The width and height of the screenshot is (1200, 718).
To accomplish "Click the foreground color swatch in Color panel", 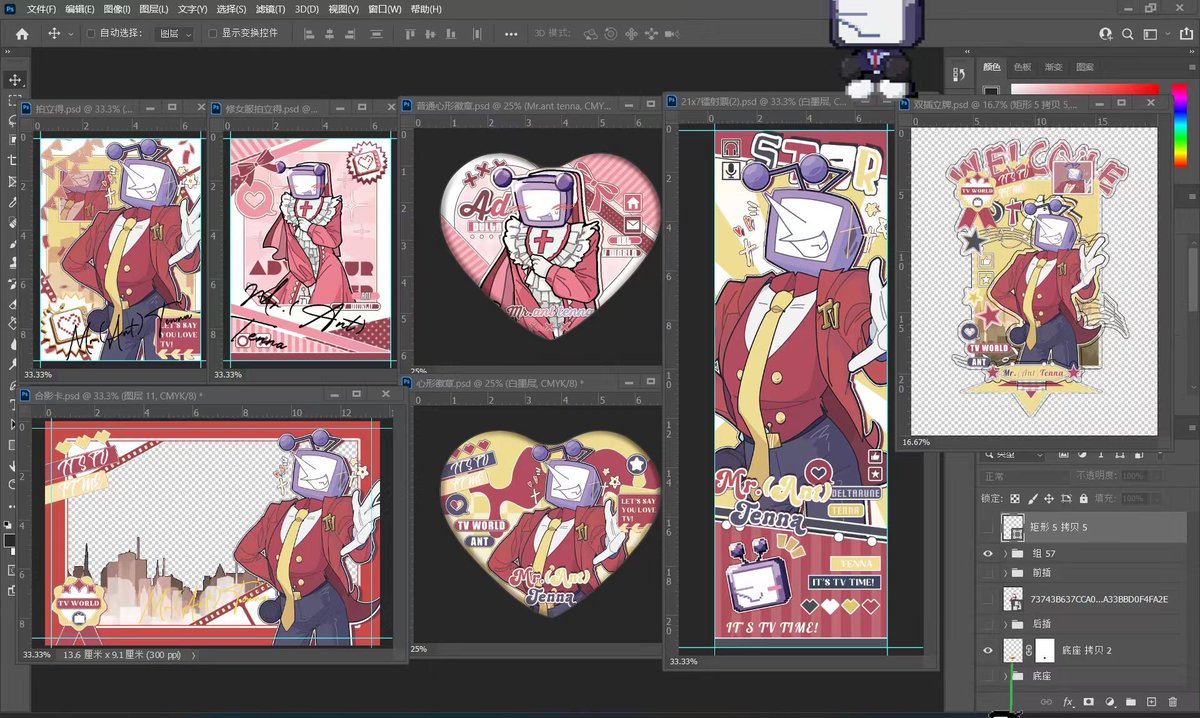I will pyautogui.click(x=991, y=91).
